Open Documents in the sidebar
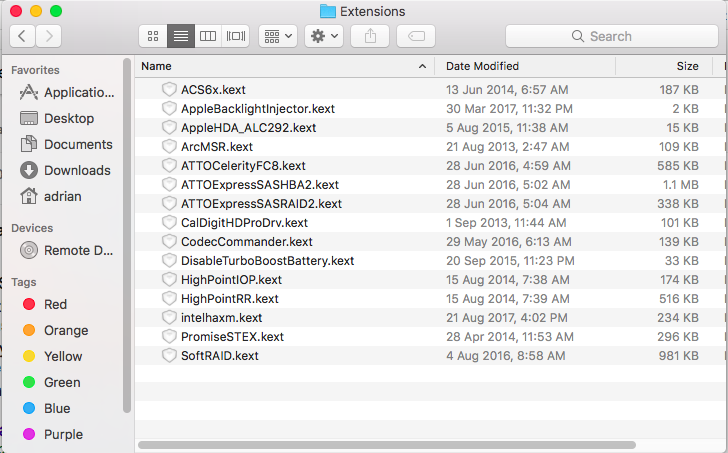Viewport: 728px width, 453px height. coord(78,144)
